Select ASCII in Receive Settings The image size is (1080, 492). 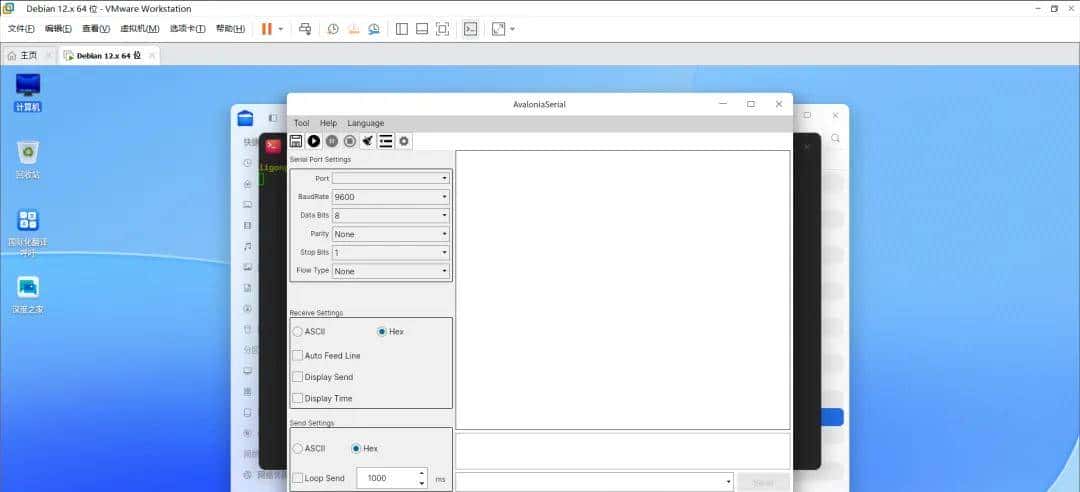click(x=309, y=331)
